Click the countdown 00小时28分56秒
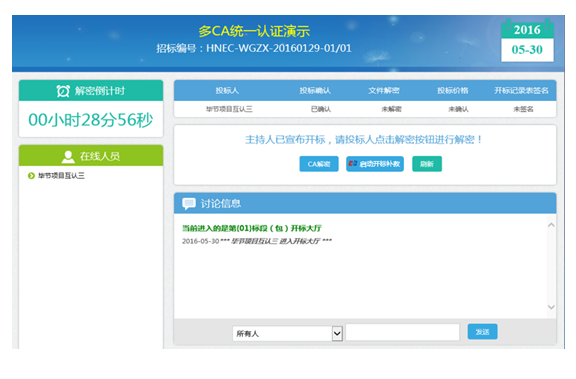Screen dimensions: 576x379 point(91,120)
